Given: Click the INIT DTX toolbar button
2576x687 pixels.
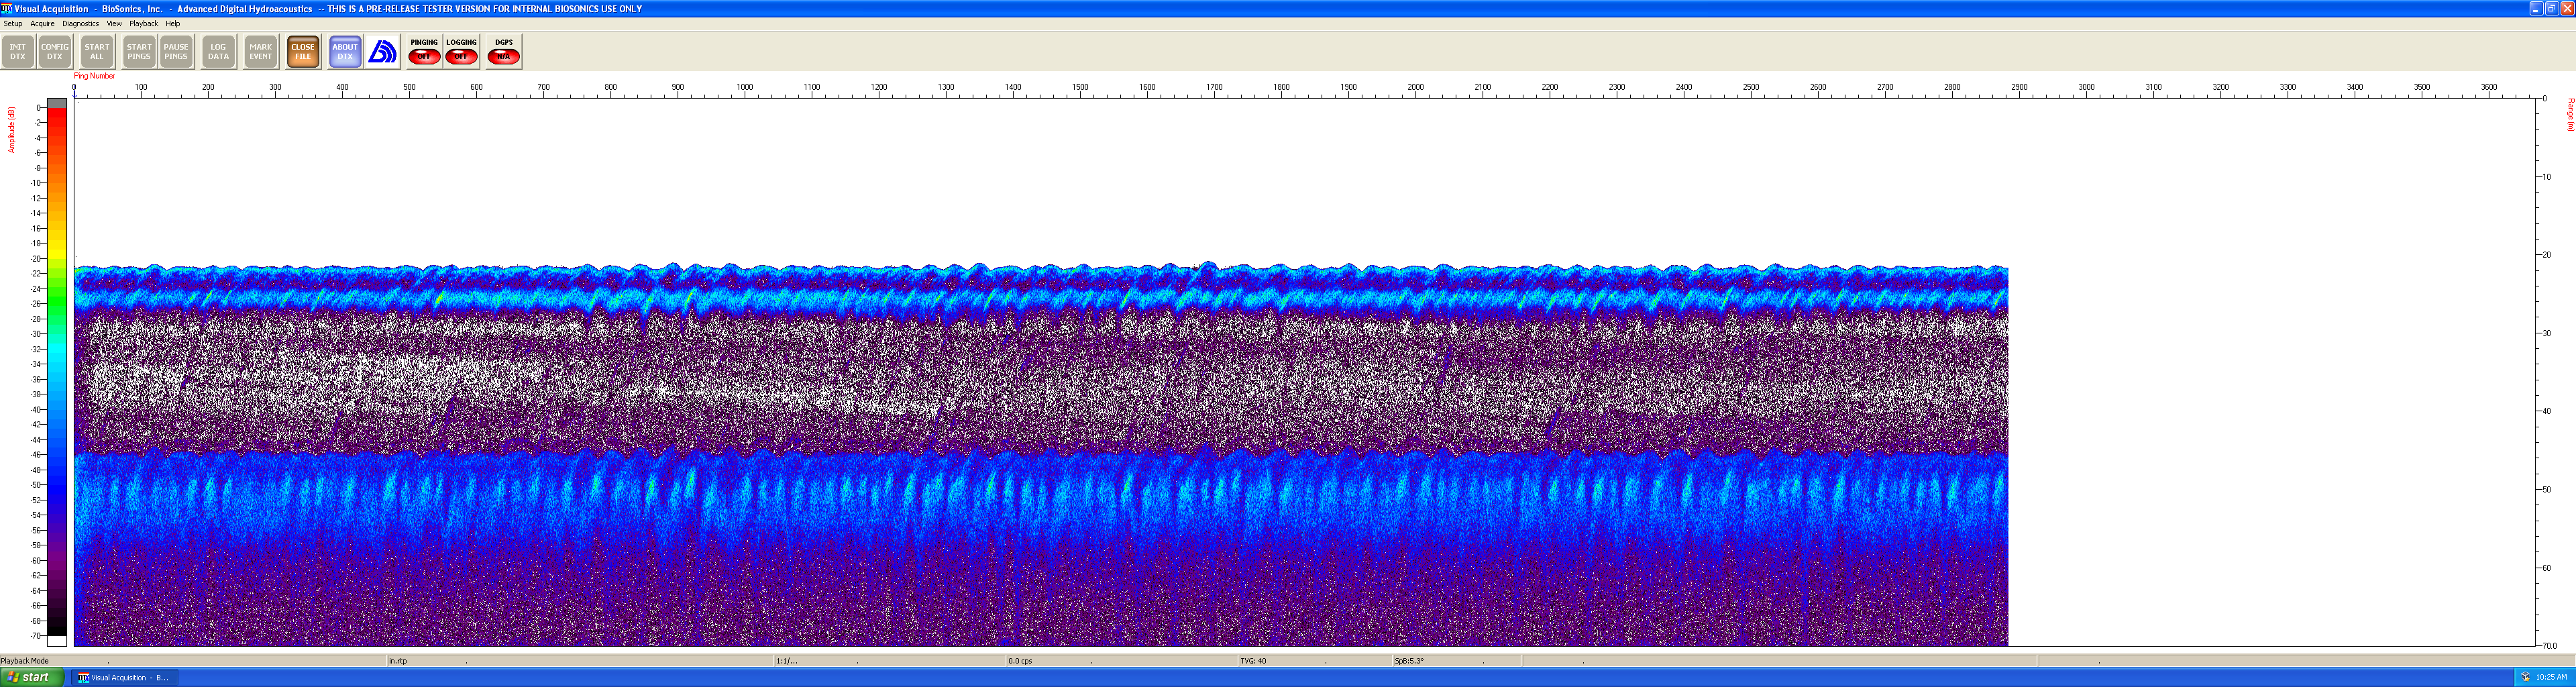Looking at the screenshot, I should pyautogui.click(x=18, y=52).
